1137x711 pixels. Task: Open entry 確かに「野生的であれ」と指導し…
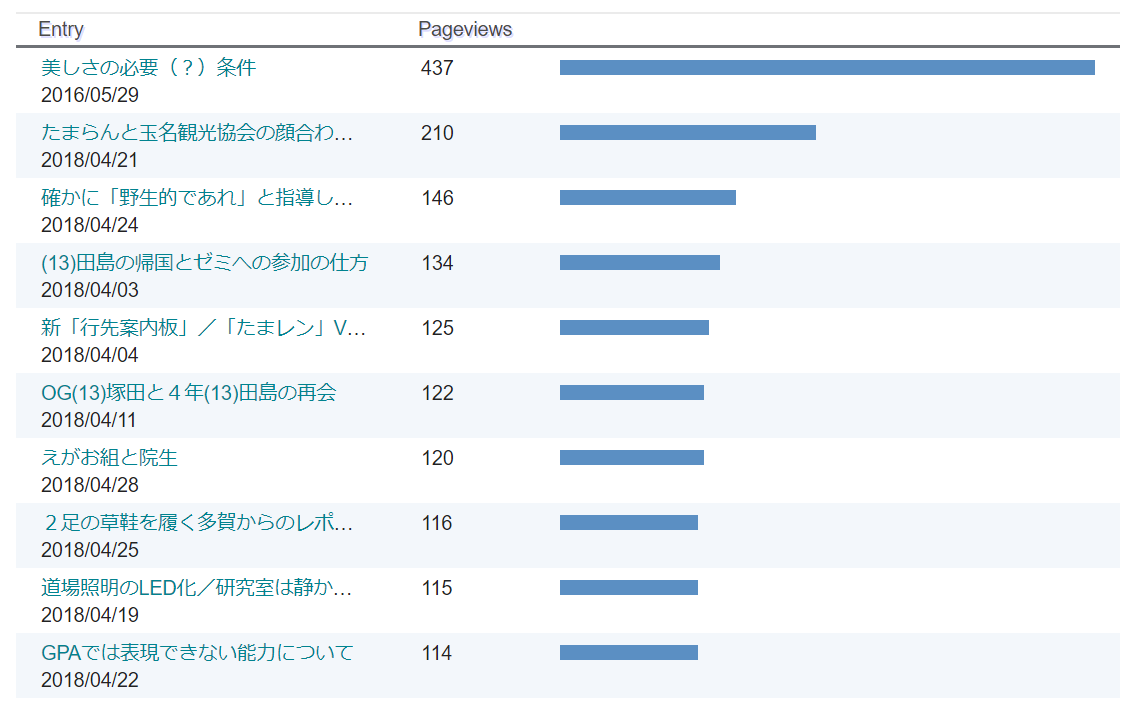pos(197,197)
